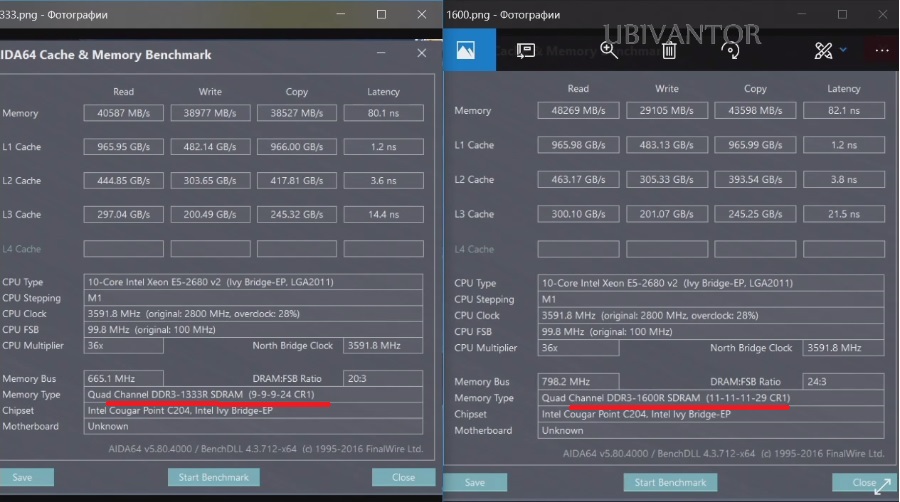Minimize the AIDA64 benchmark dialog in 333.png

[x=381, y=53]
